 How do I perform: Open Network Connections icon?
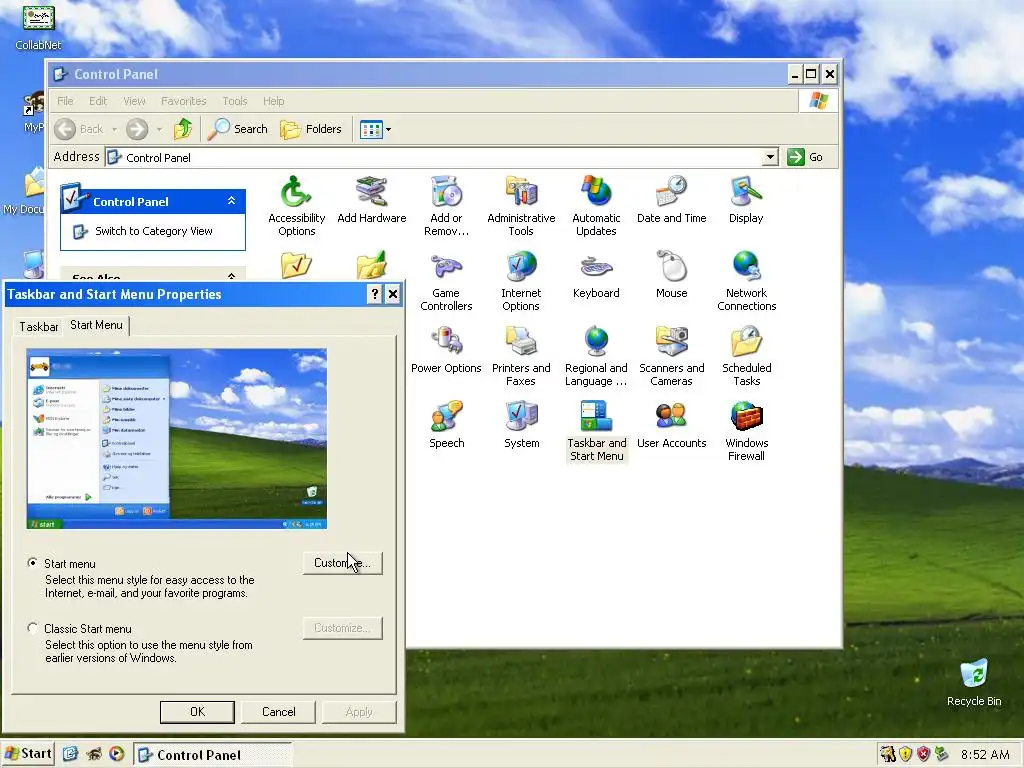pos(746,281)
